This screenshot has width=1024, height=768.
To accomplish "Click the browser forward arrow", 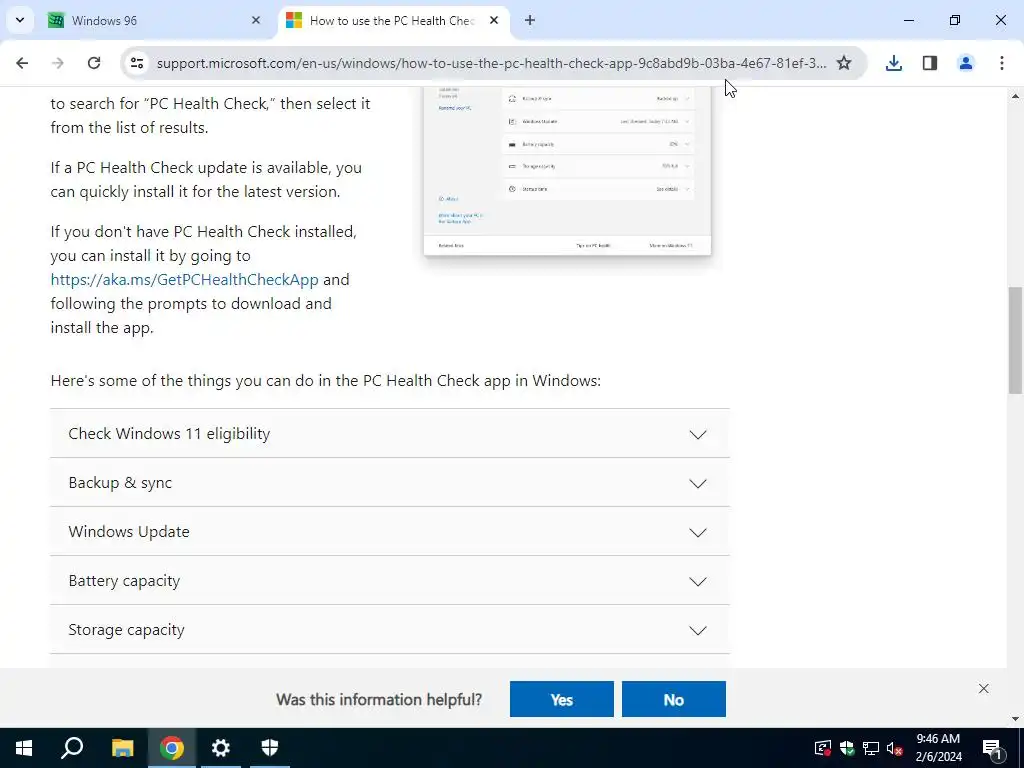I will point(57,63).
